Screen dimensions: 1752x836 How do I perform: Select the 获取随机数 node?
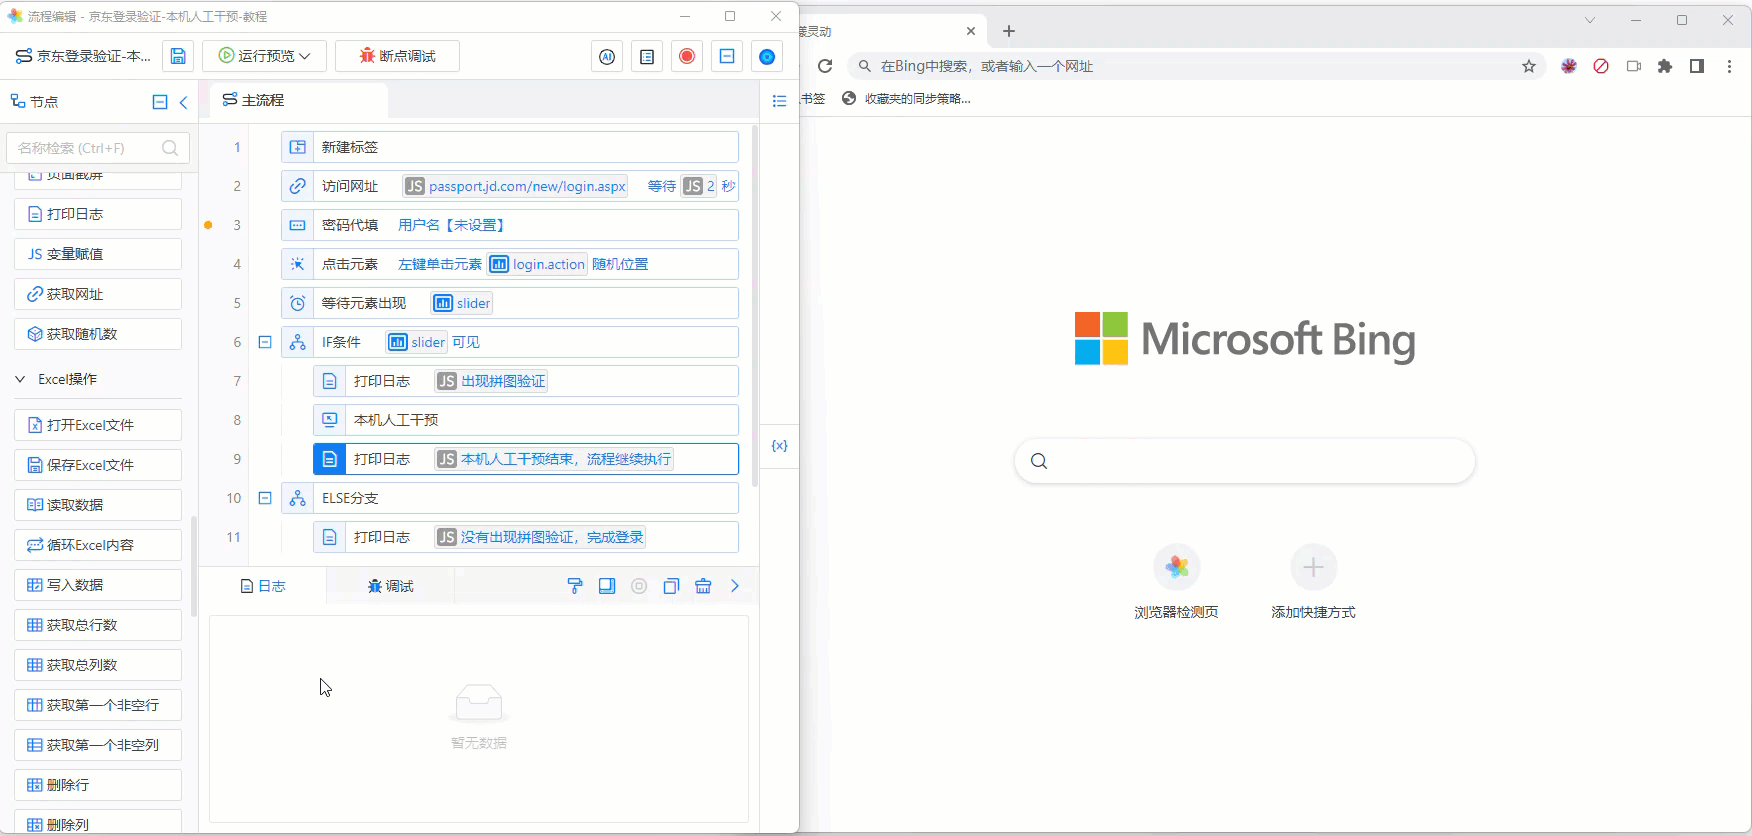(98, 334)
